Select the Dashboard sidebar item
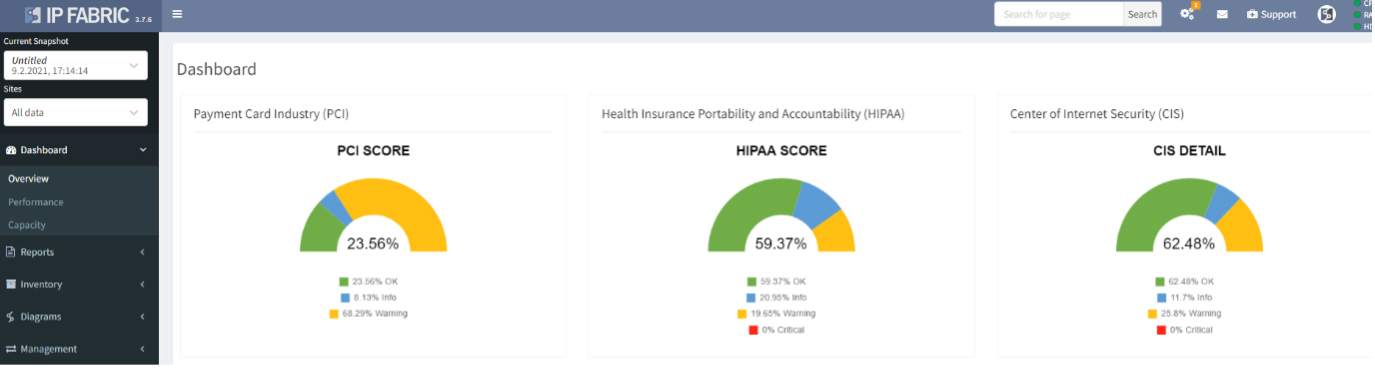1375x369 pixels. point(79,150)
